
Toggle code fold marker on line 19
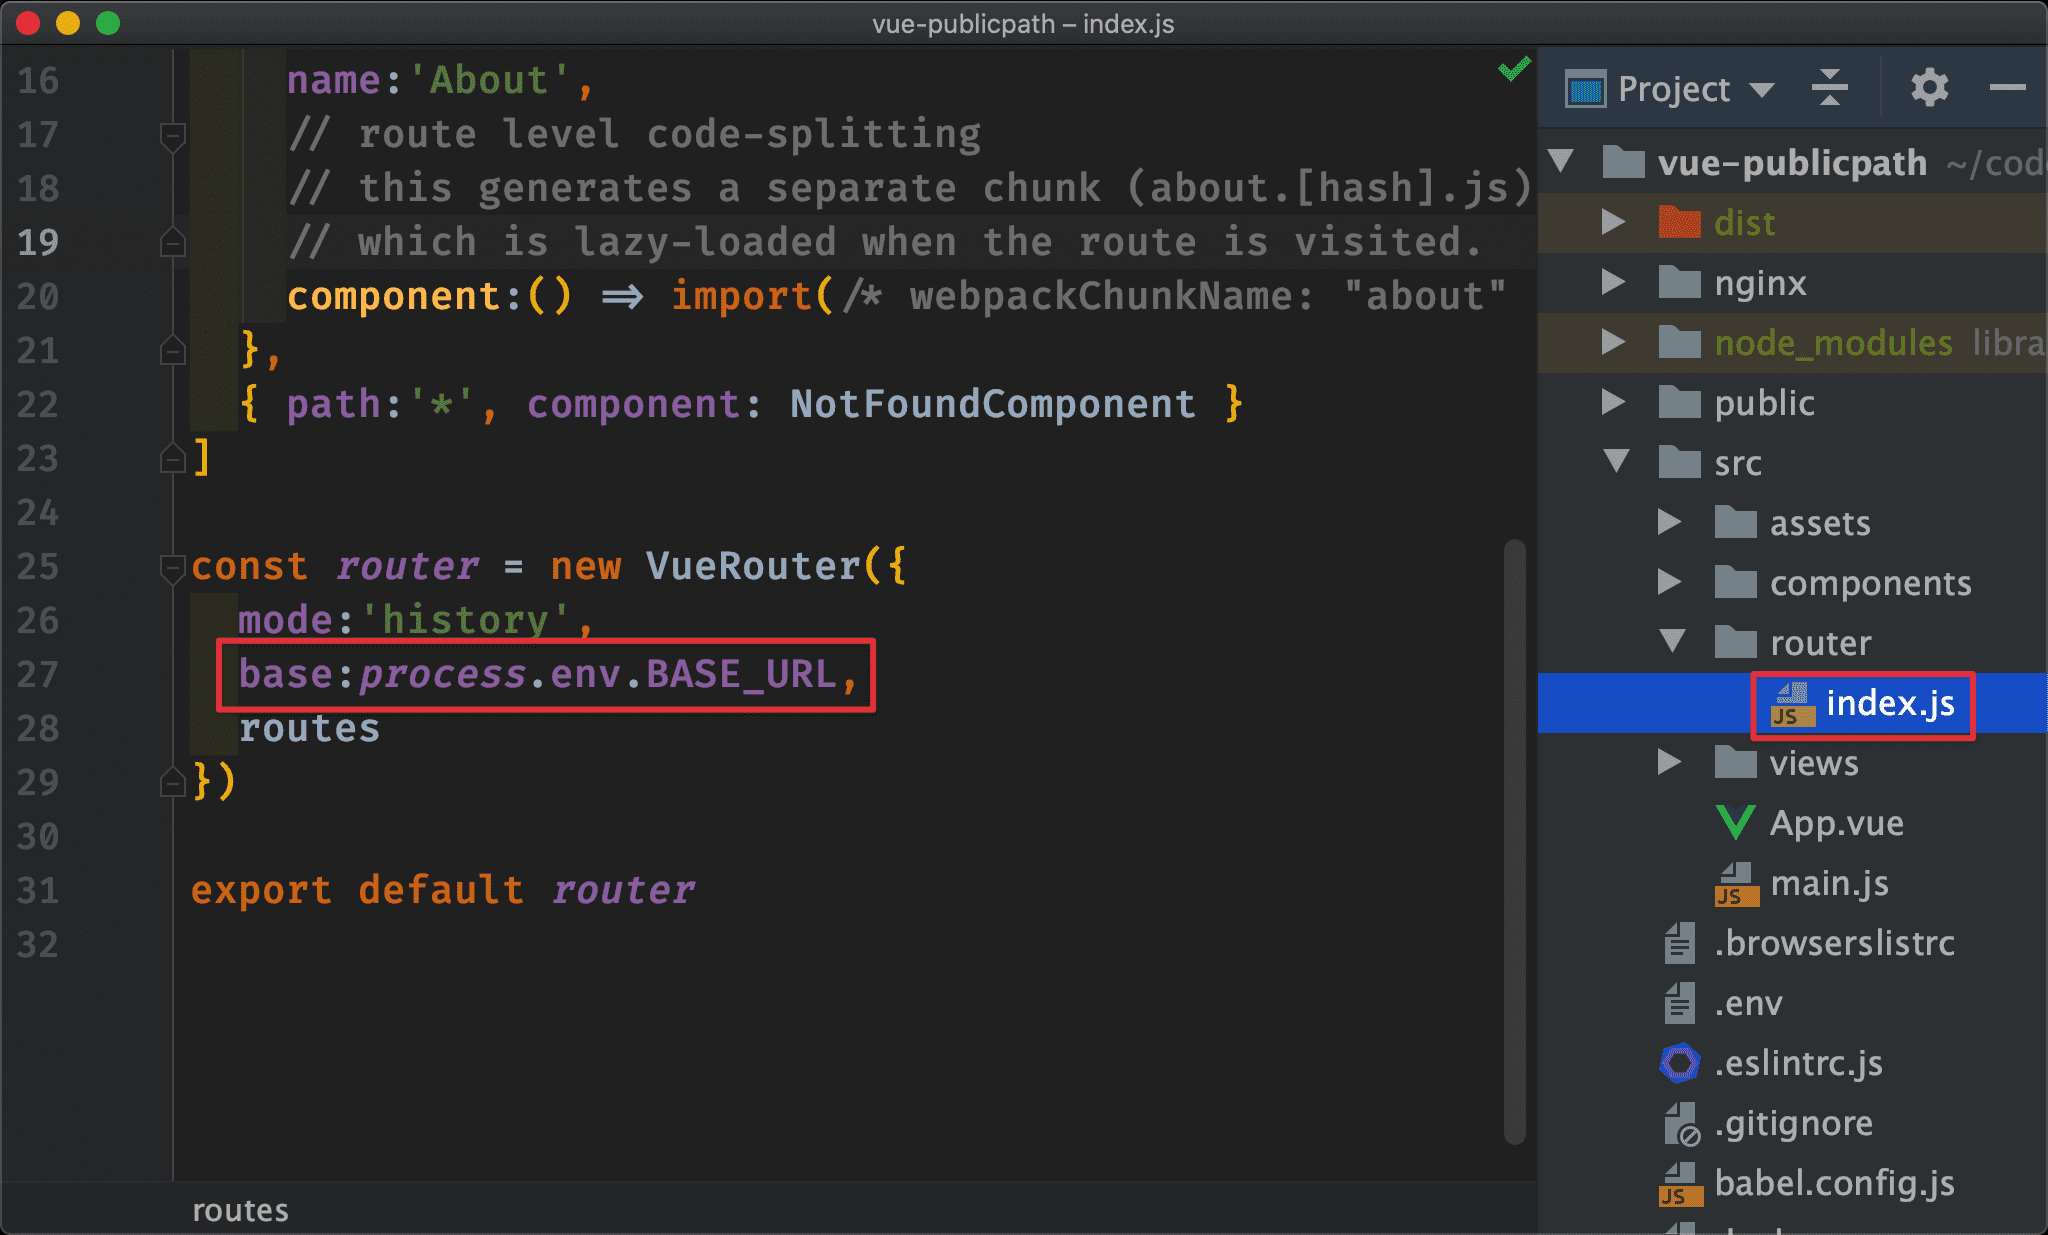coord(172,242)
